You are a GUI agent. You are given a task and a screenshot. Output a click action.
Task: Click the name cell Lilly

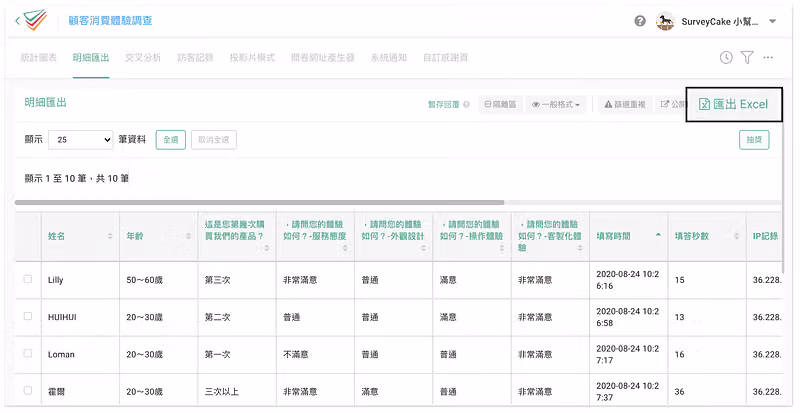click(x=56, y=280)
